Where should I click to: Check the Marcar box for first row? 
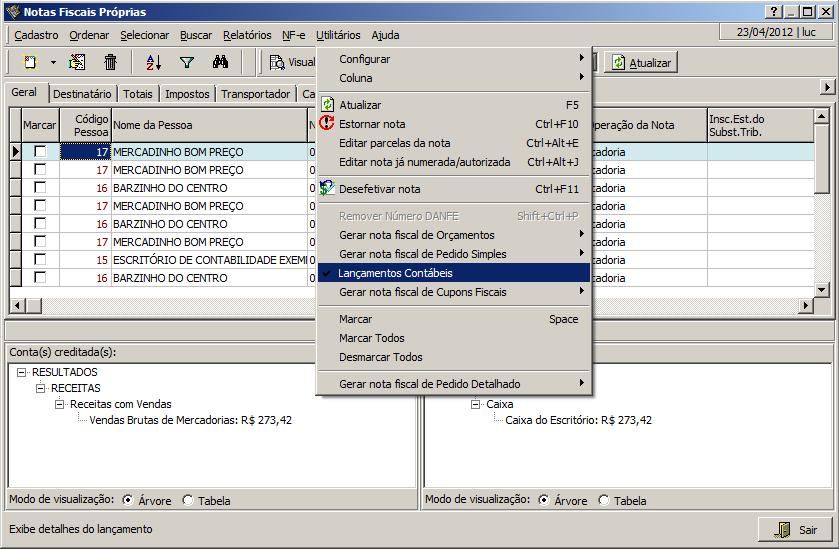click(40, 152)
